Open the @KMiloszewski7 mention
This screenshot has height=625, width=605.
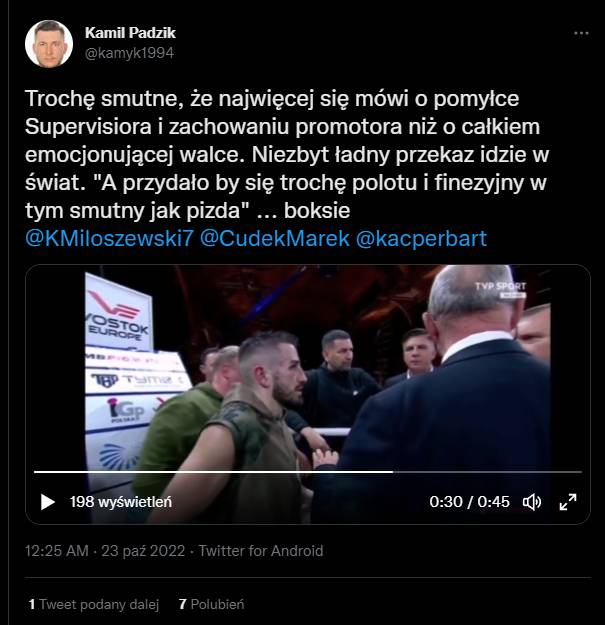(109, 238)
